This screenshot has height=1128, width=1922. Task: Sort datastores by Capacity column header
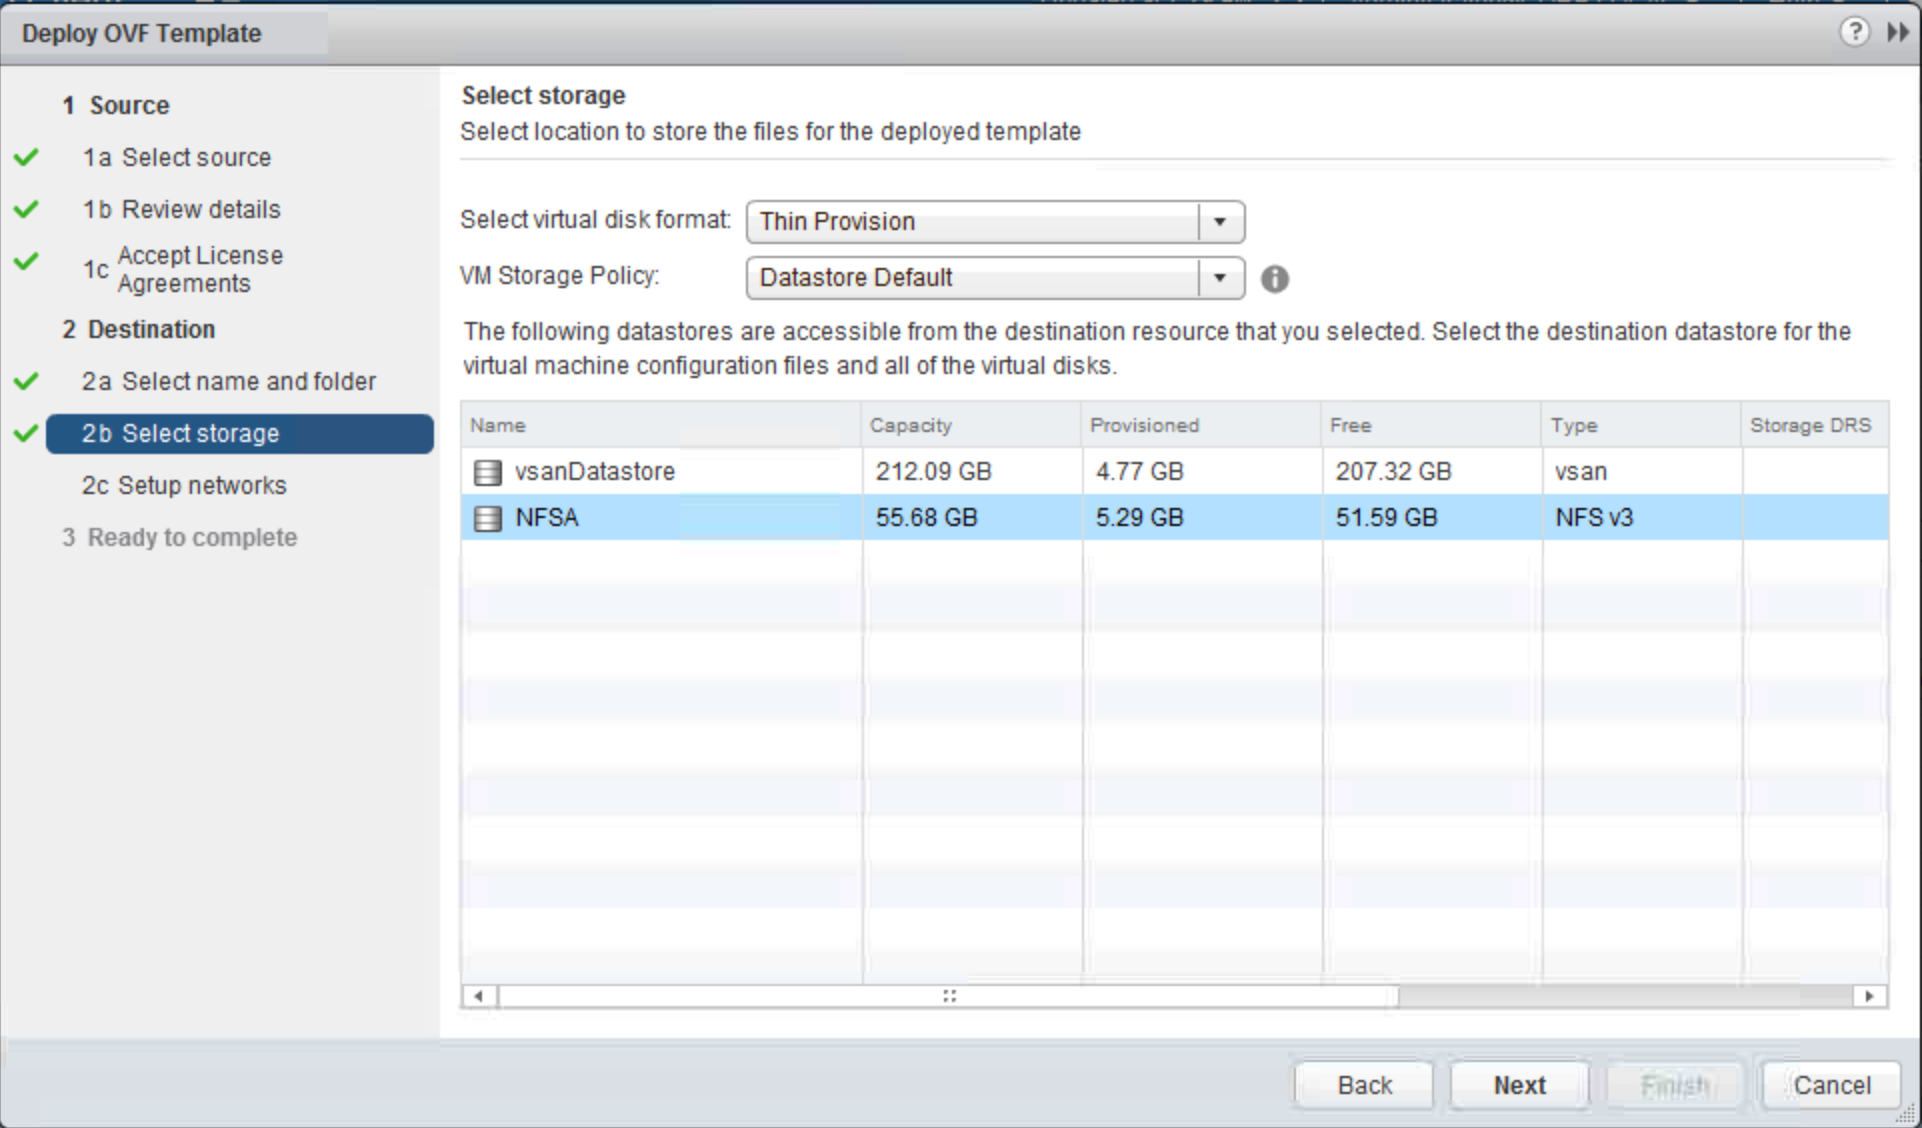[x=910, y=425]
